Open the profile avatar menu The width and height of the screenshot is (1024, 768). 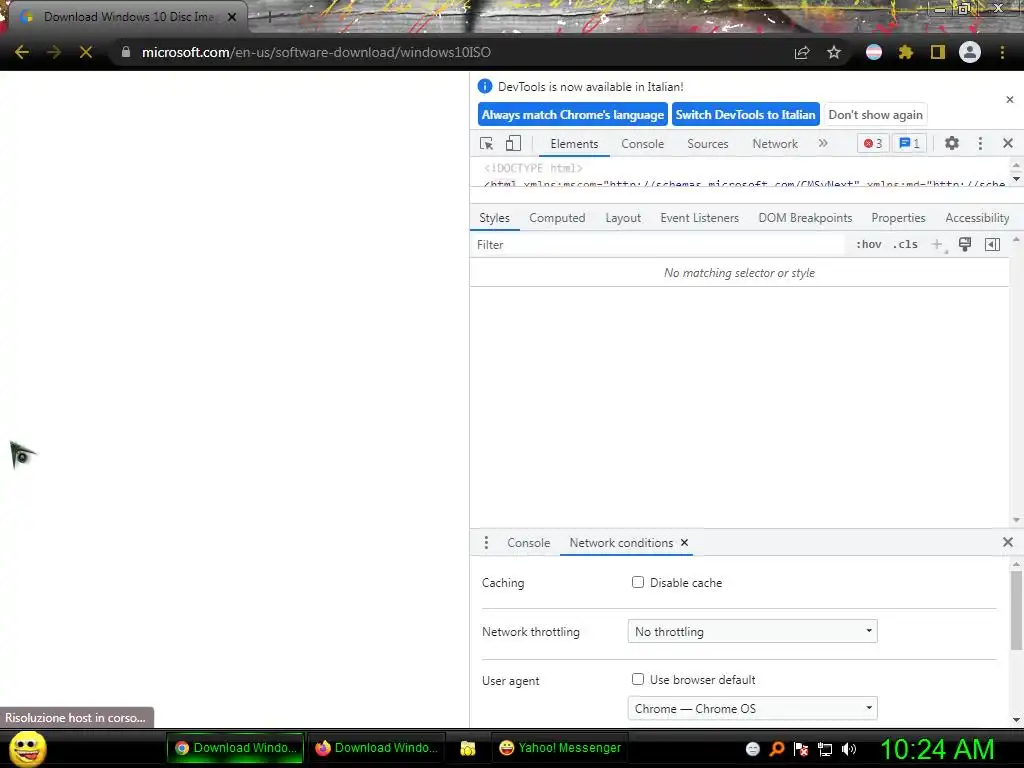click(x=970, y=52)
